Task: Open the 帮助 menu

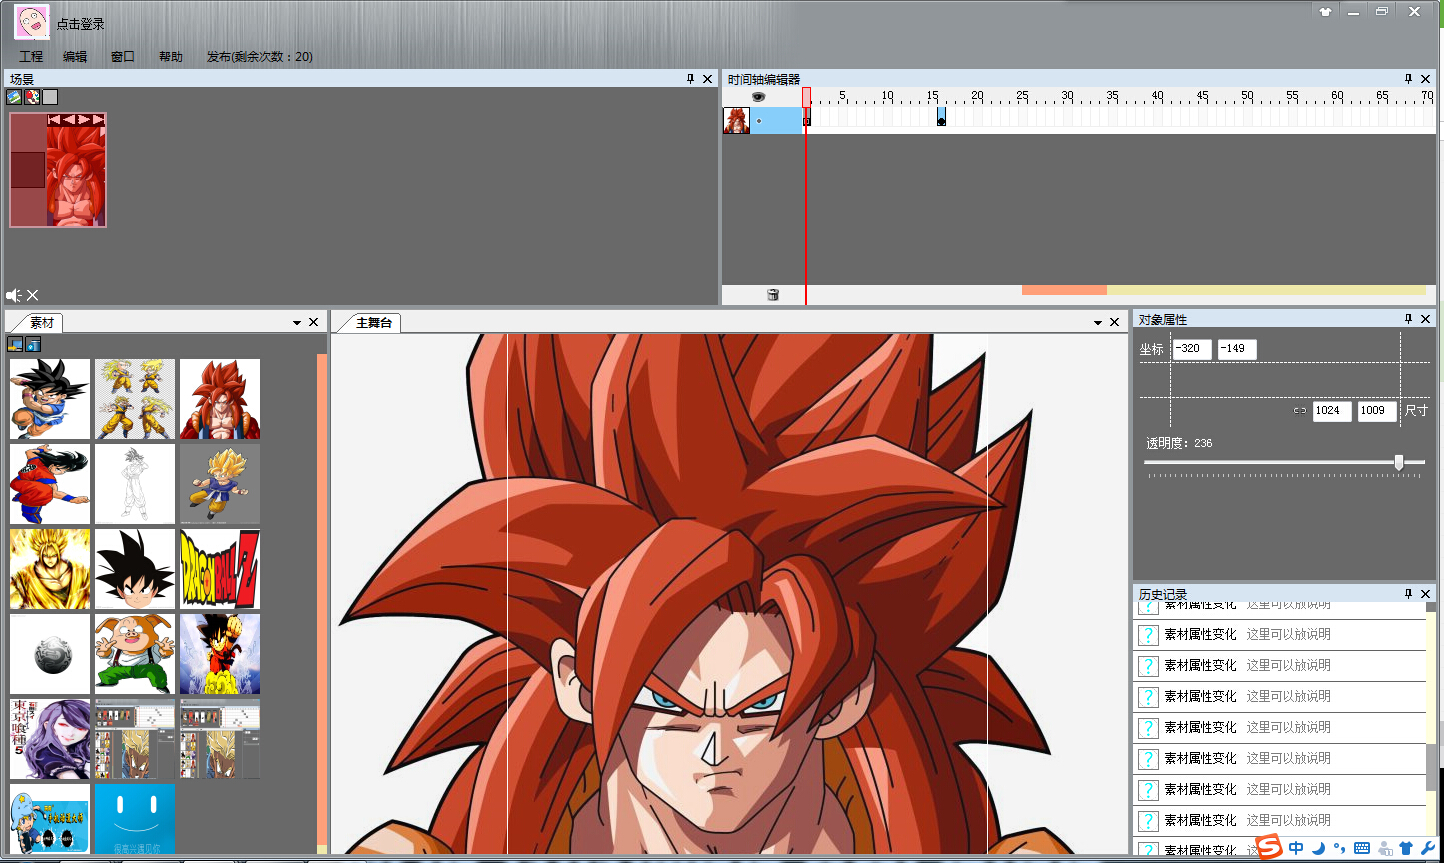Action: click(x=171, y=57)
